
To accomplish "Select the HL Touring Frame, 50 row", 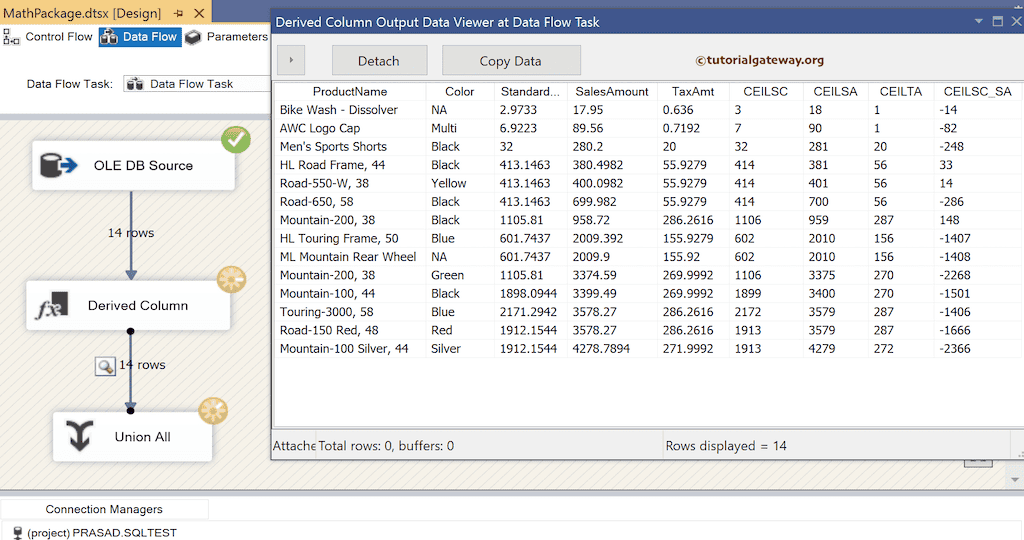I will tap(648, 238).
